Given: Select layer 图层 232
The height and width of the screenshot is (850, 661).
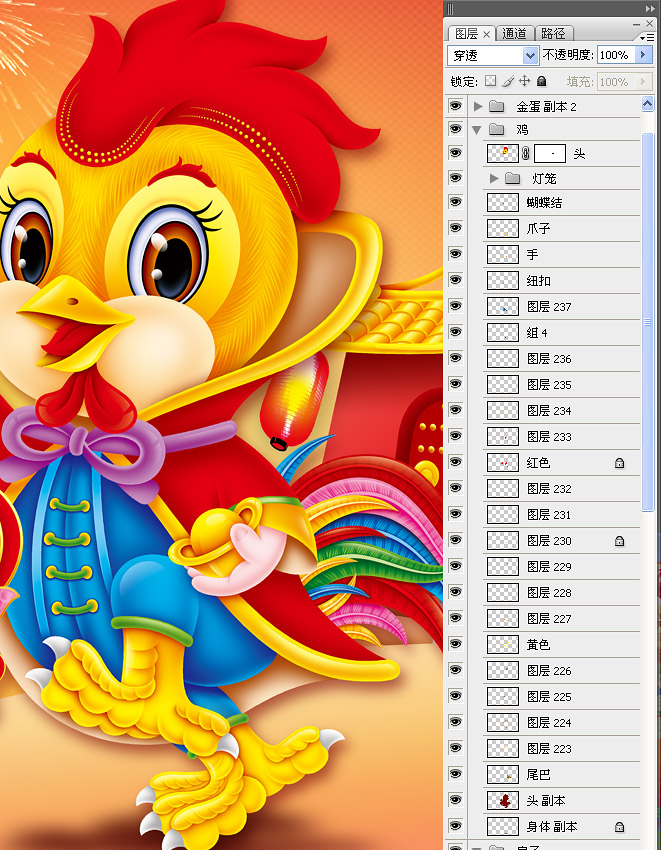Looking at the screenshot, I should tap(561, 488).
